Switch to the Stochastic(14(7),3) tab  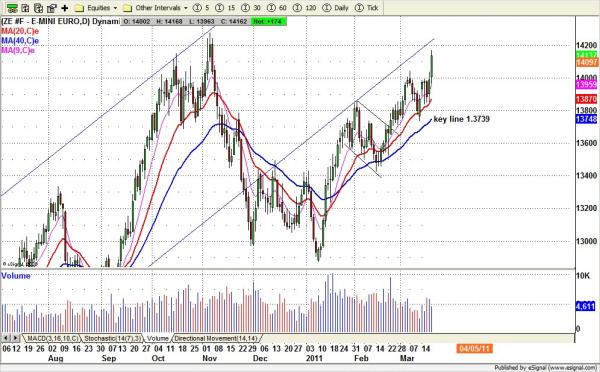[112, 338]
